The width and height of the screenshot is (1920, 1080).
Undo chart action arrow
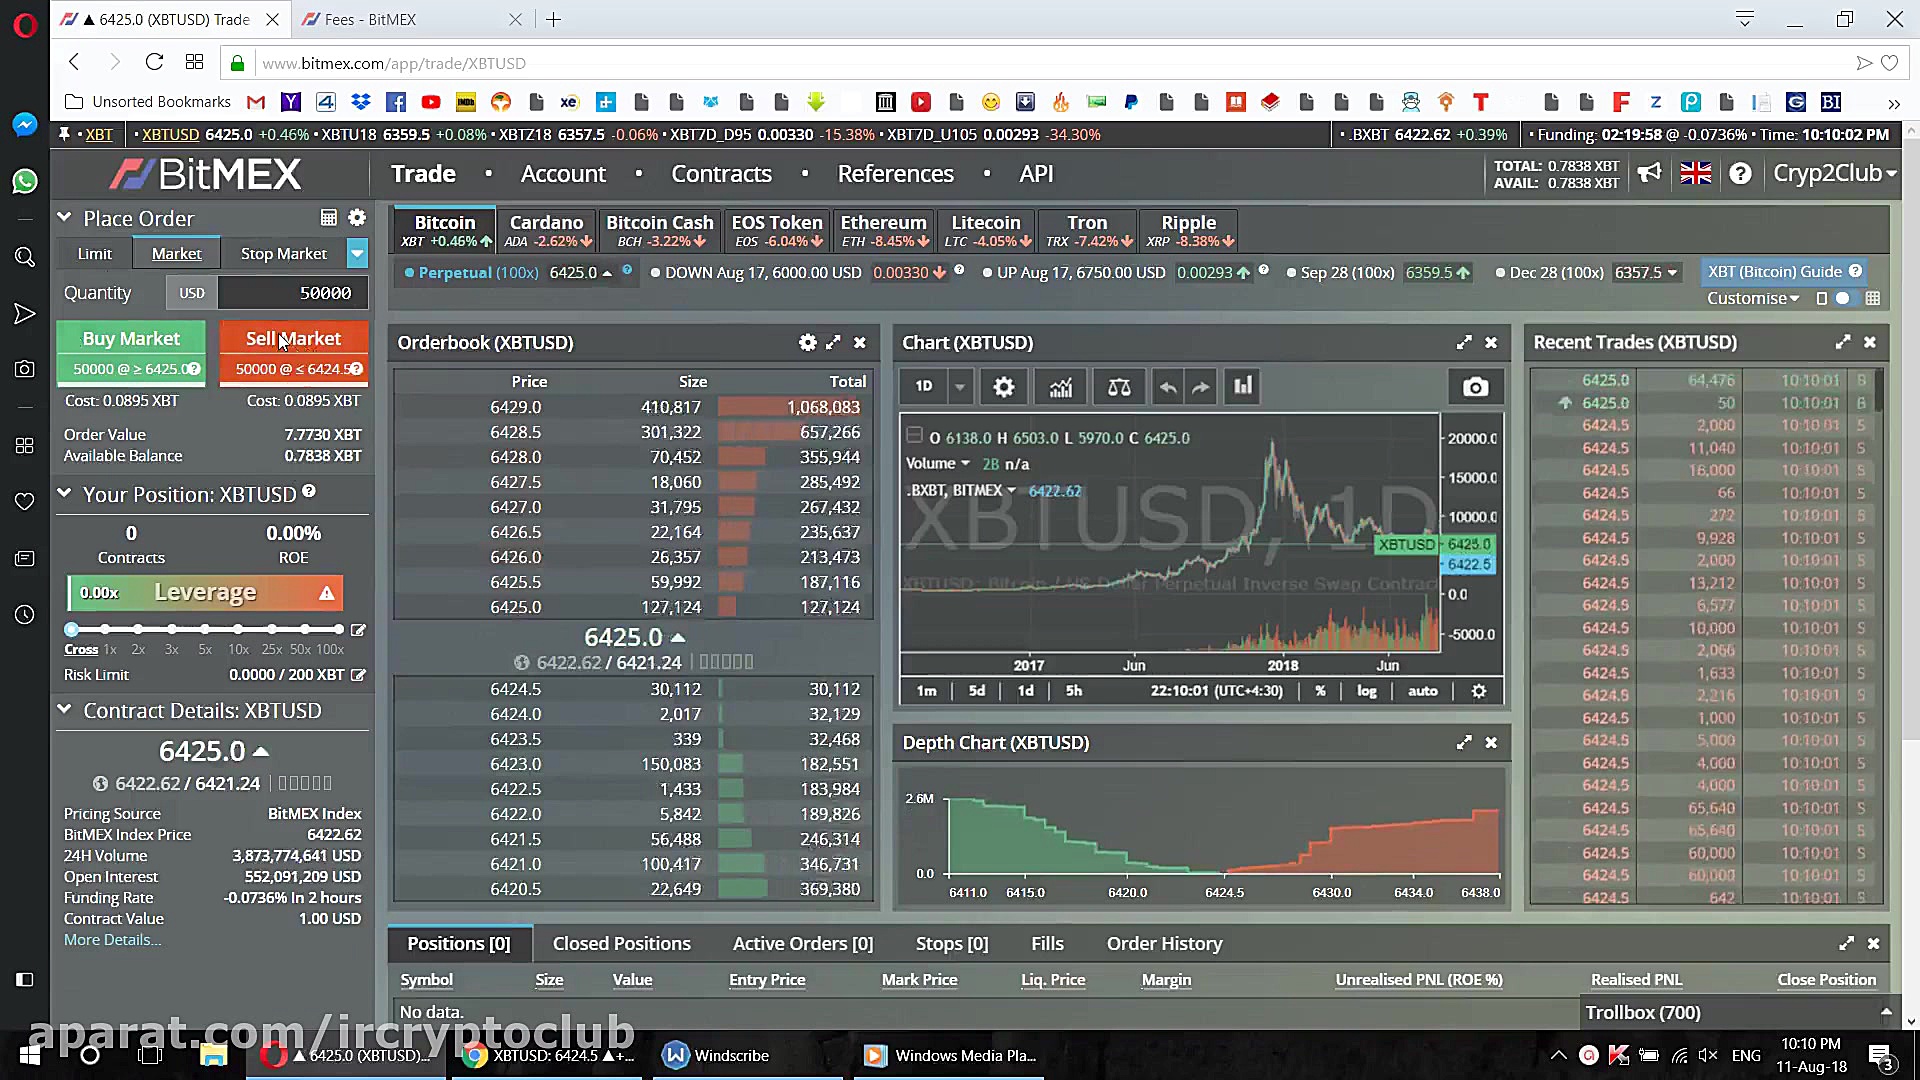click(1167, 387)
